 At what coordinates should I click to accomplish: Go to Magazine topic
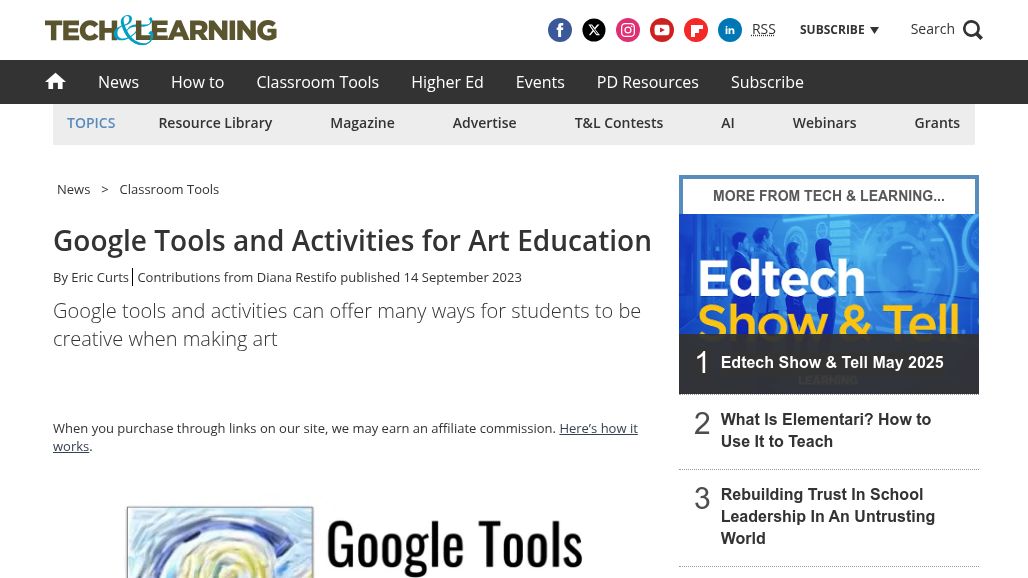363,123
